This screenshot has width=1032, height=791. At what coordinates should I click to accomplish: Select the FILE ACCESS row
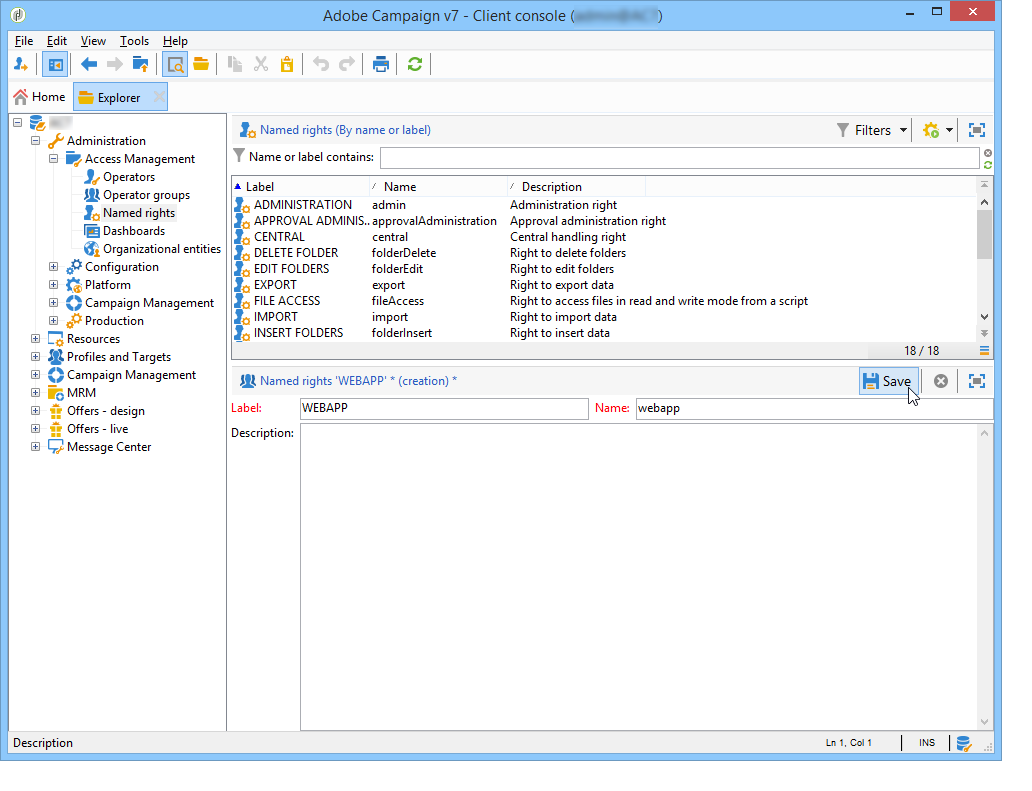click(x=604, y=301)
